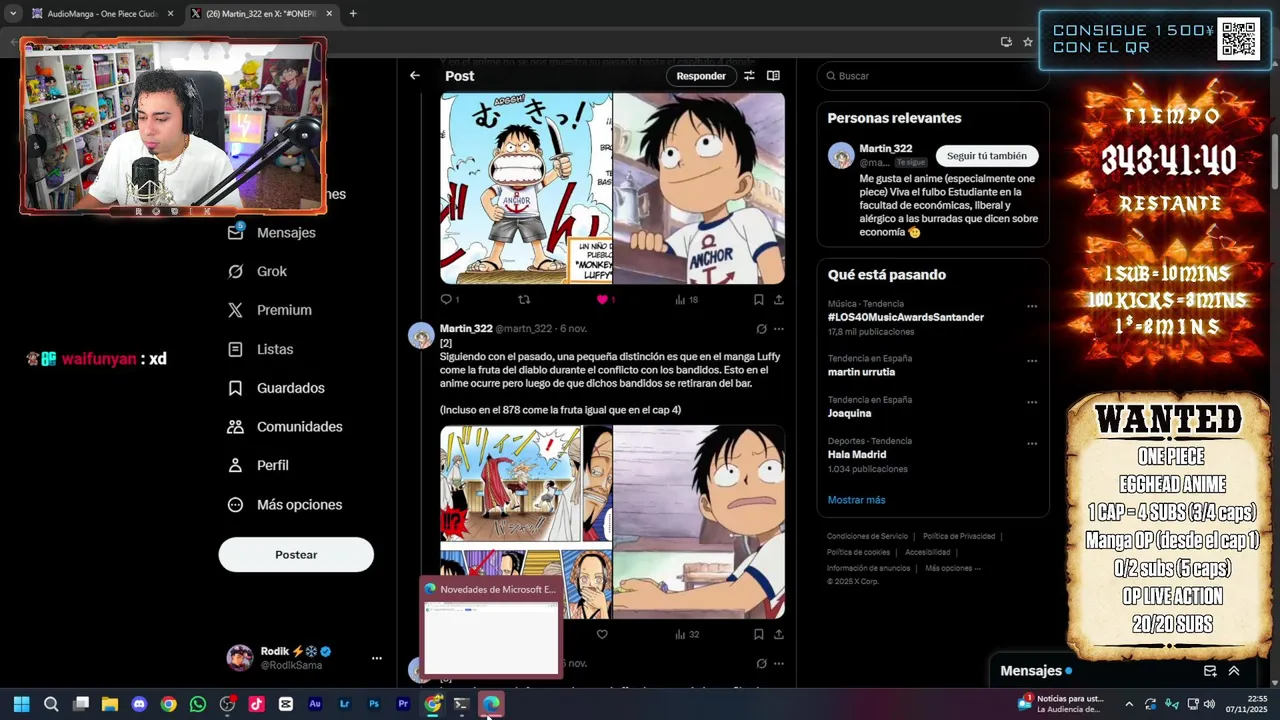The width and height of the screenshot is (1280, 720).
Task: Click Martin_322 avatar on post [2]
Action: coord(421,335)
